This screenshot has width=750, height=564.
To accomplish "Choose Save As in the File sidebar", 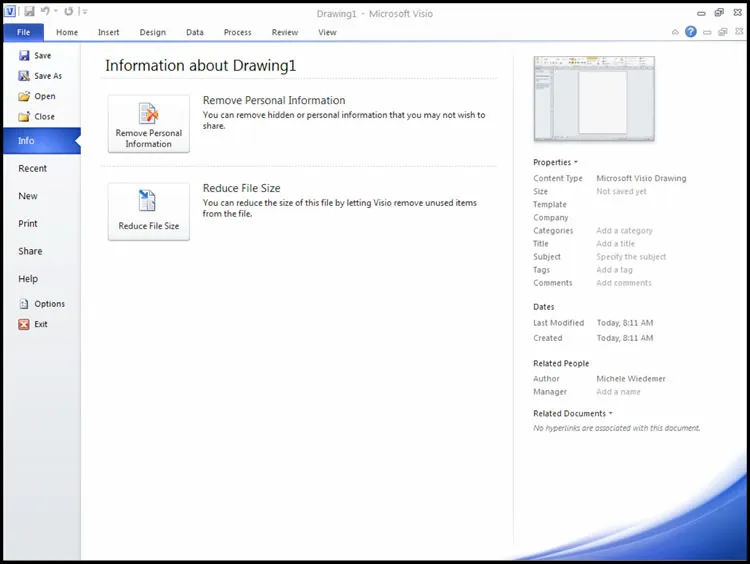I will coord(40,76).
